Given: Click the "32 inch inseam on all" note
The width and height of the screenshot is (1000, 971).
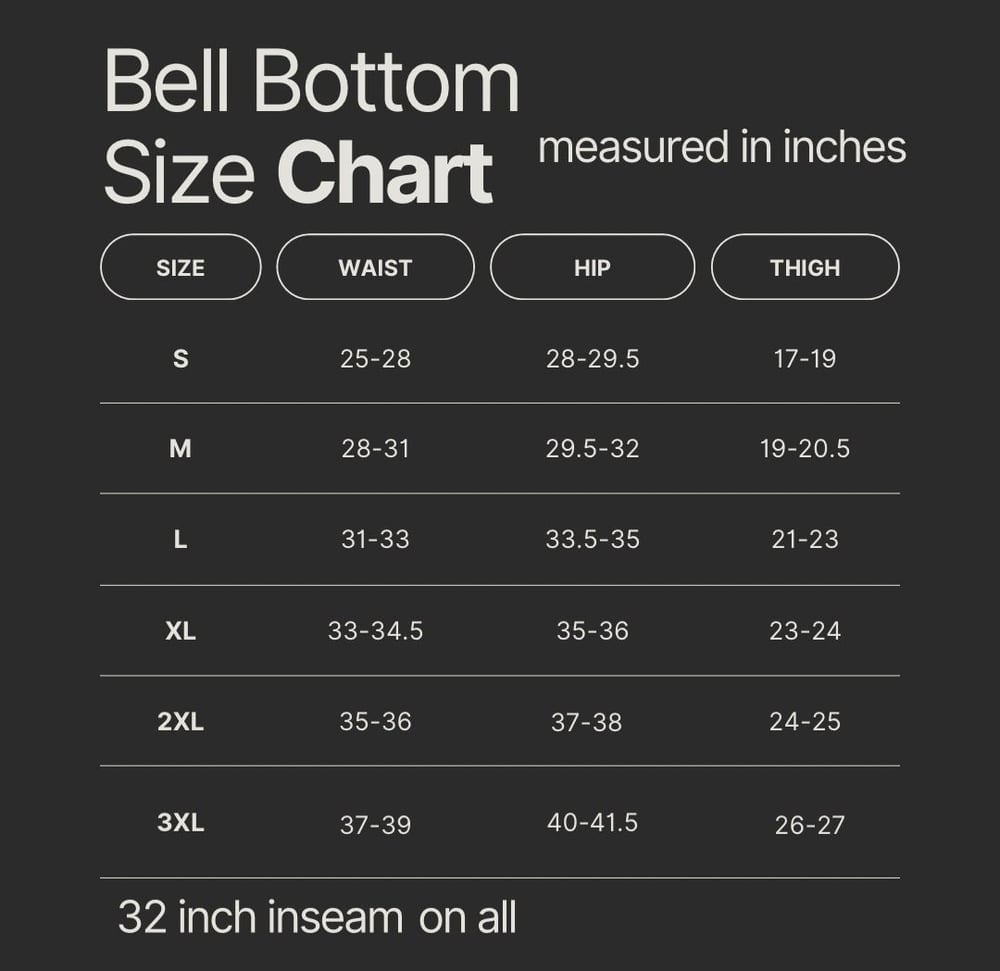Looking at the screenshot, I should coord(317,917).
